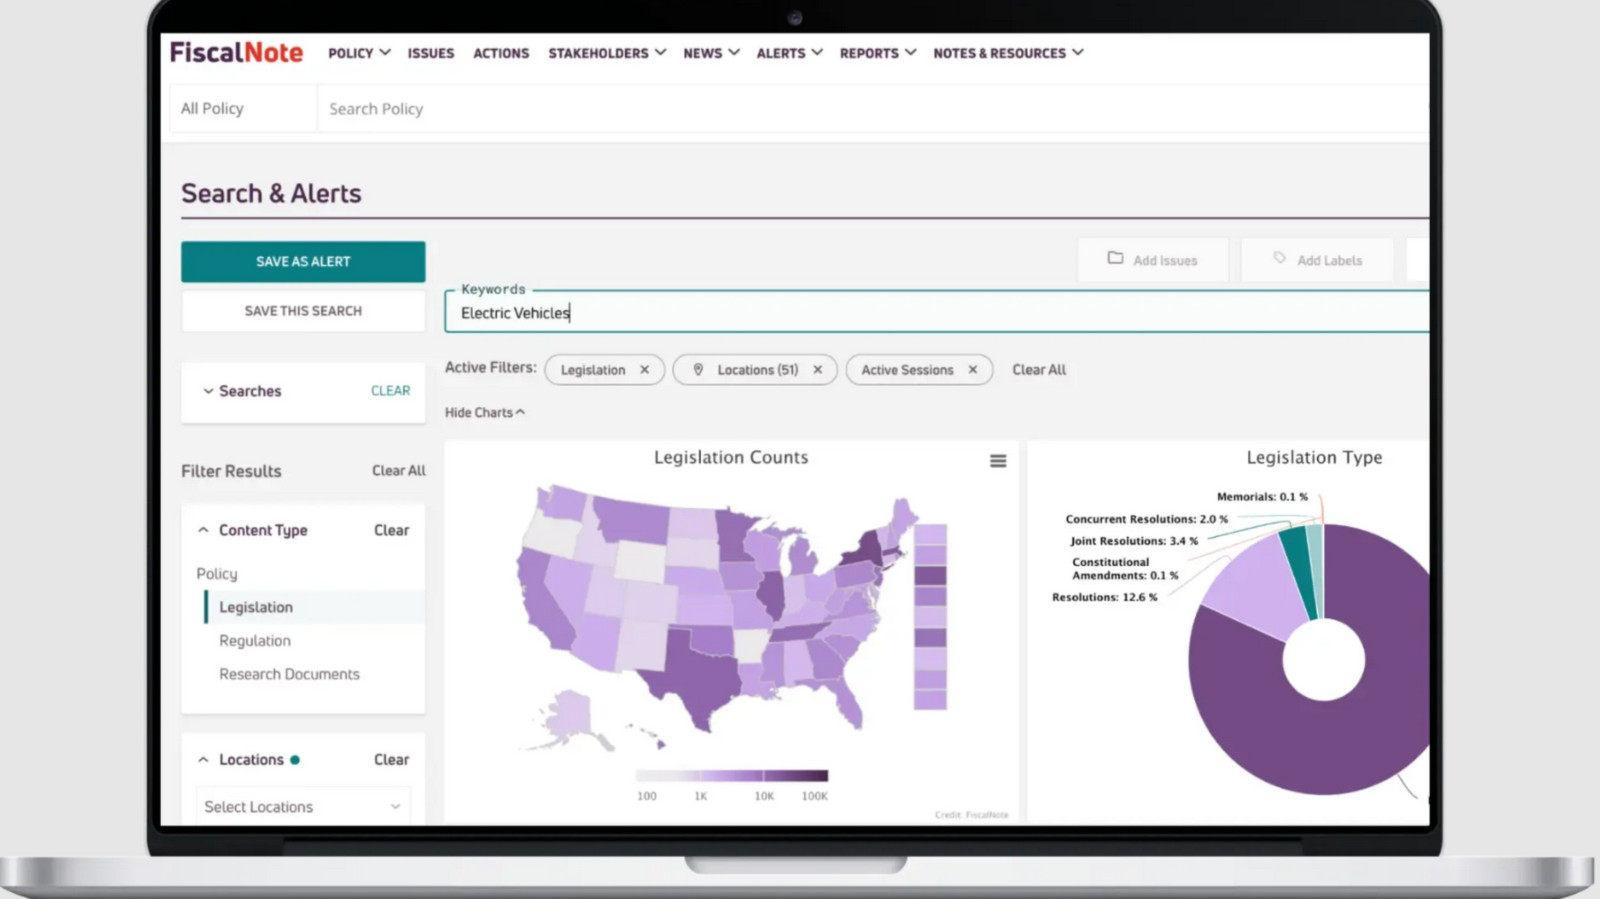Remove the Locations (51) filter
Image resolution: width=1600 pixels, height=899 pixels.
(818, 370)
